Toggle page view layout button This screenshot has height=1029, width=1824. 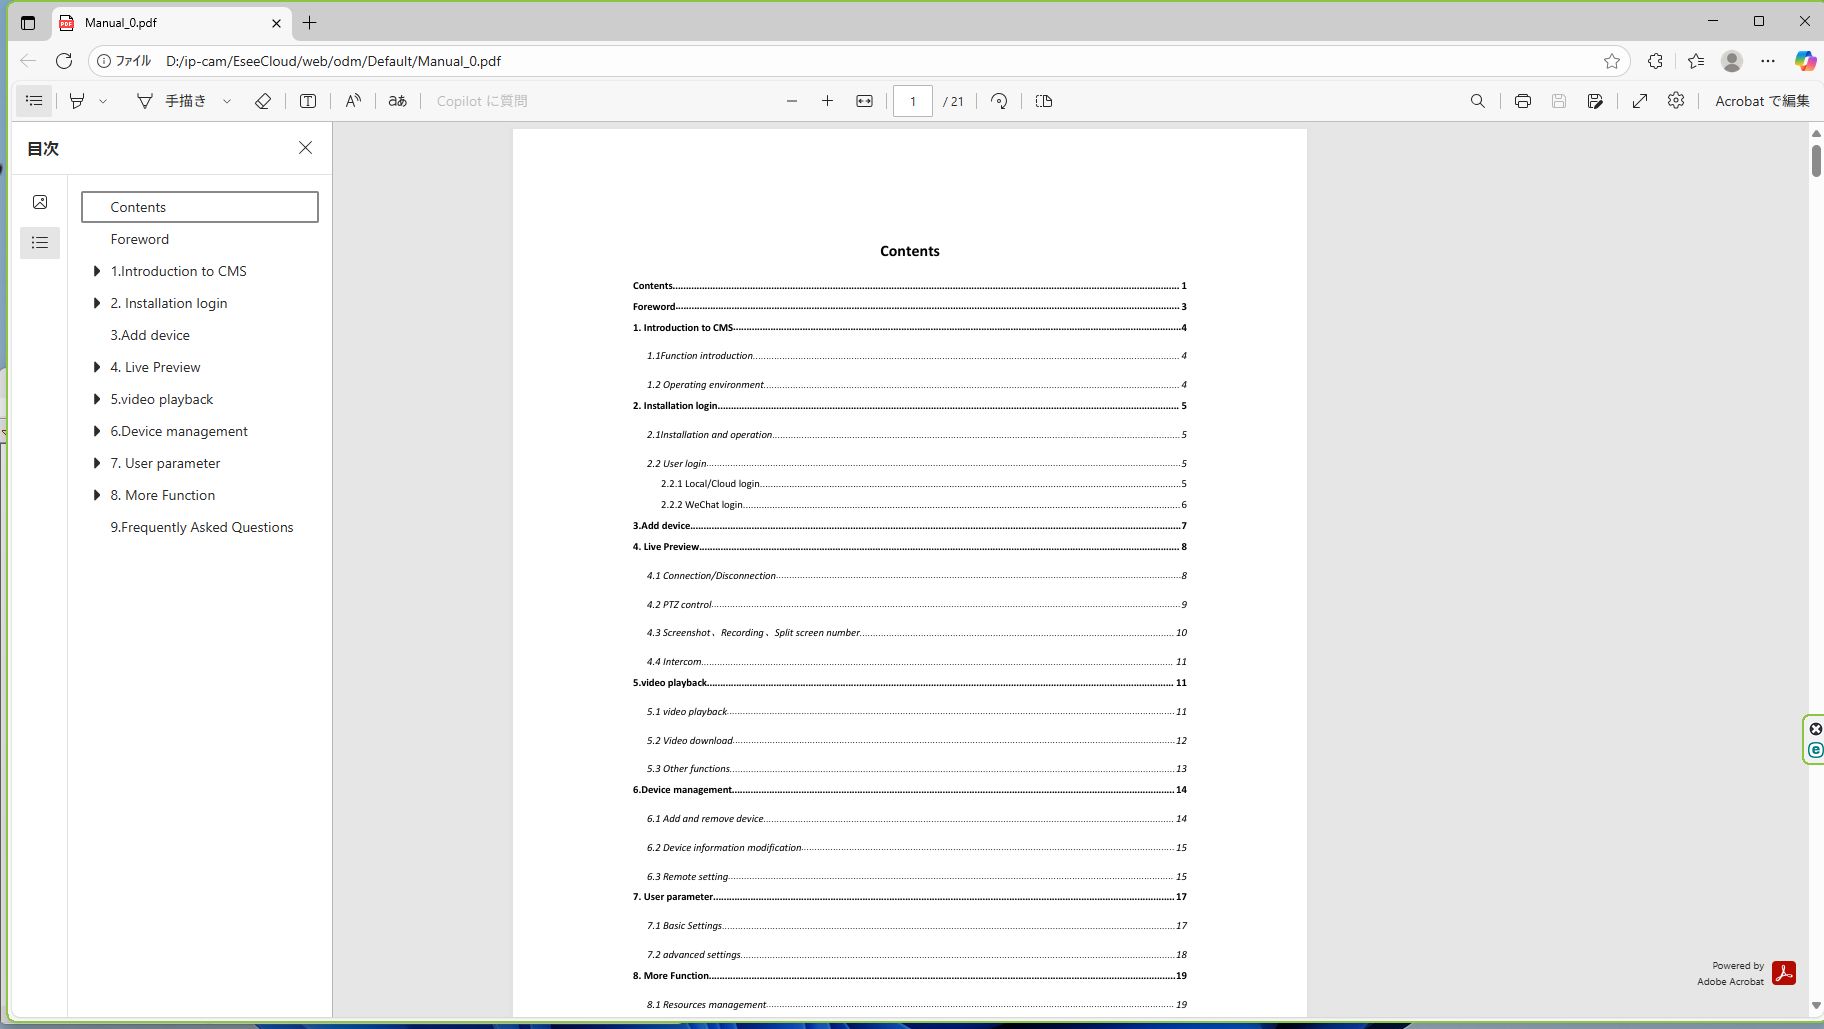[x=1043, y=101]
